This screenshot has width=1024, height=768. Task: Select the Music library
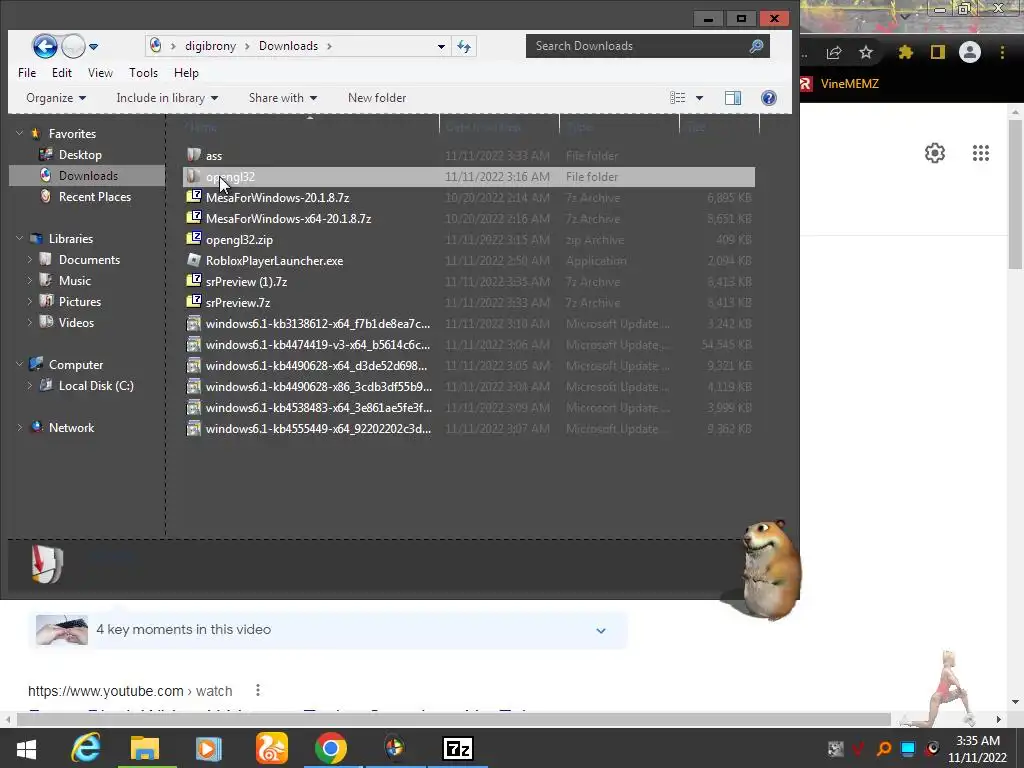(74, 281)
